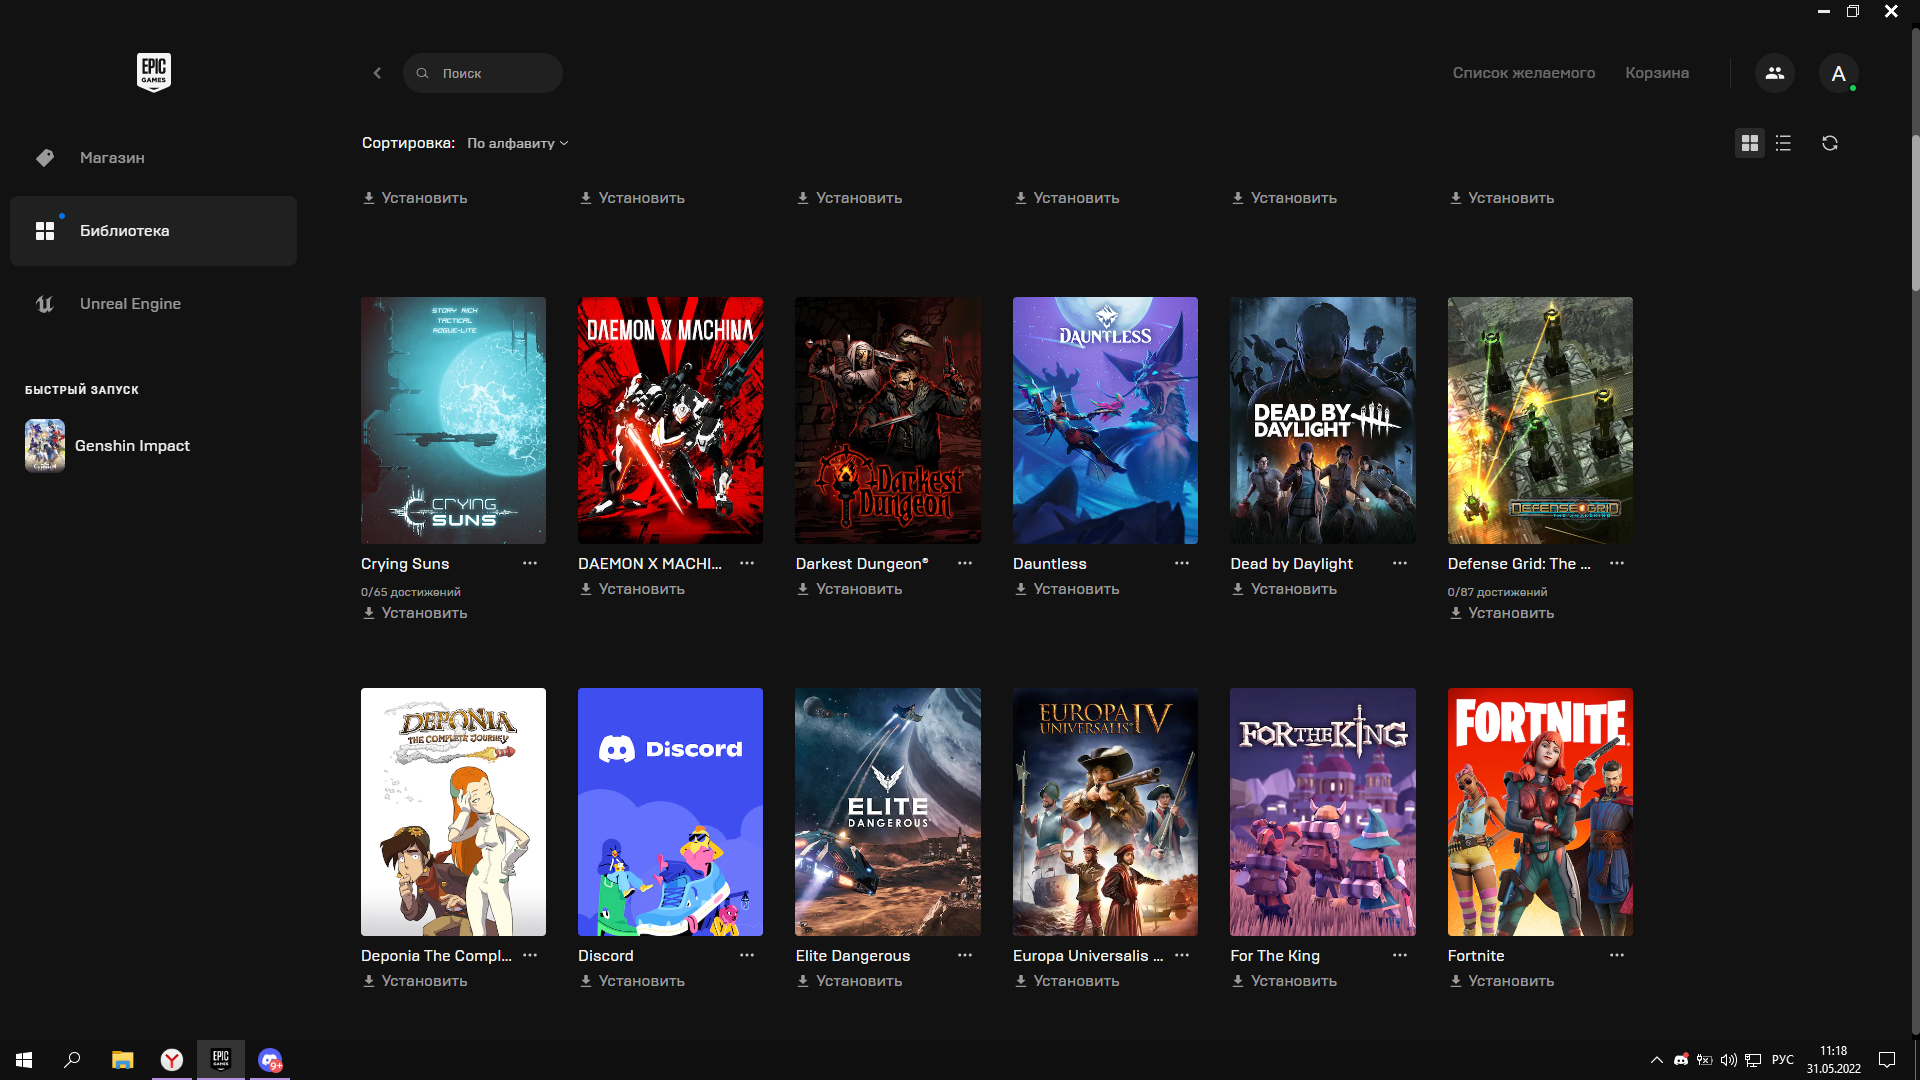
Task: Click the Epic Games taskbar icon
Action: click(221, 1060)
